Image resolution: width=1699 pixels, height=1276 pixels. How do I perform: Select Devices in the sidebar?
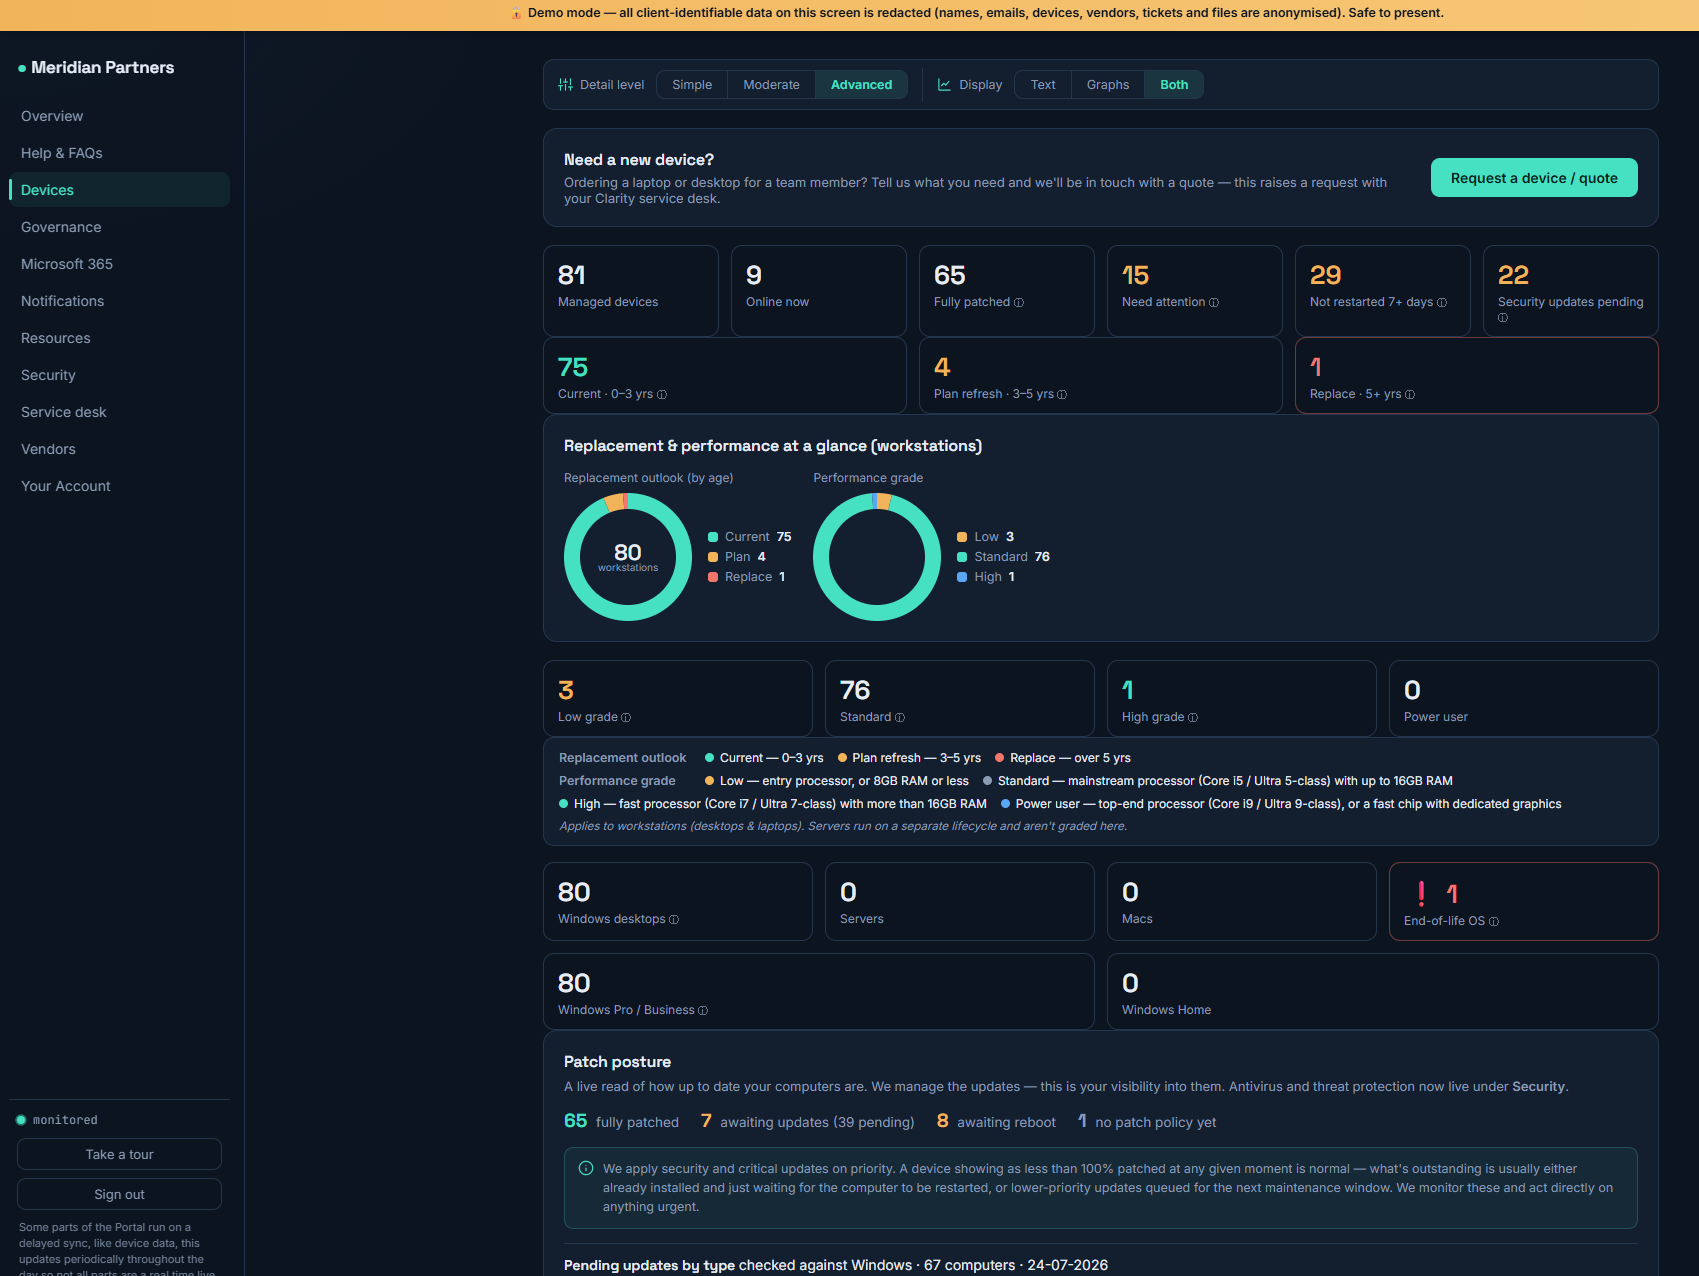119,190
